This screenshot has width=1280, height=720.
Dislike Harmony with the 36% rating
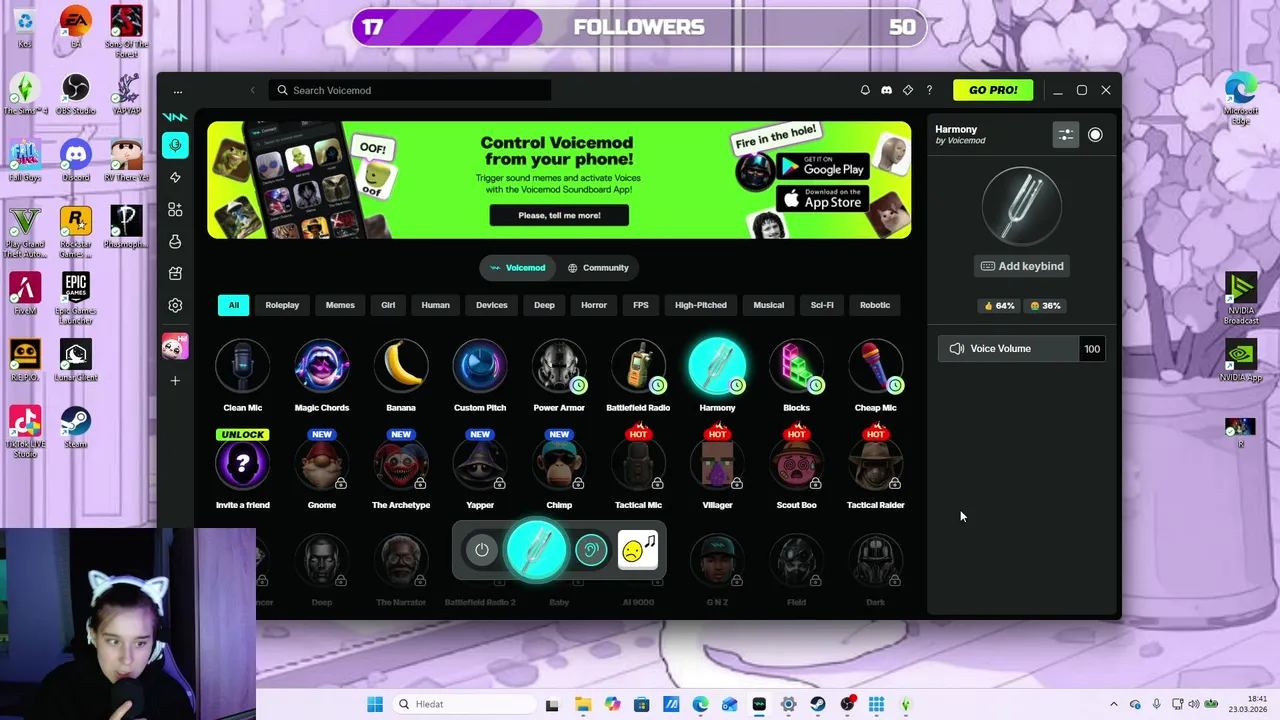[x=1045, y=306]
